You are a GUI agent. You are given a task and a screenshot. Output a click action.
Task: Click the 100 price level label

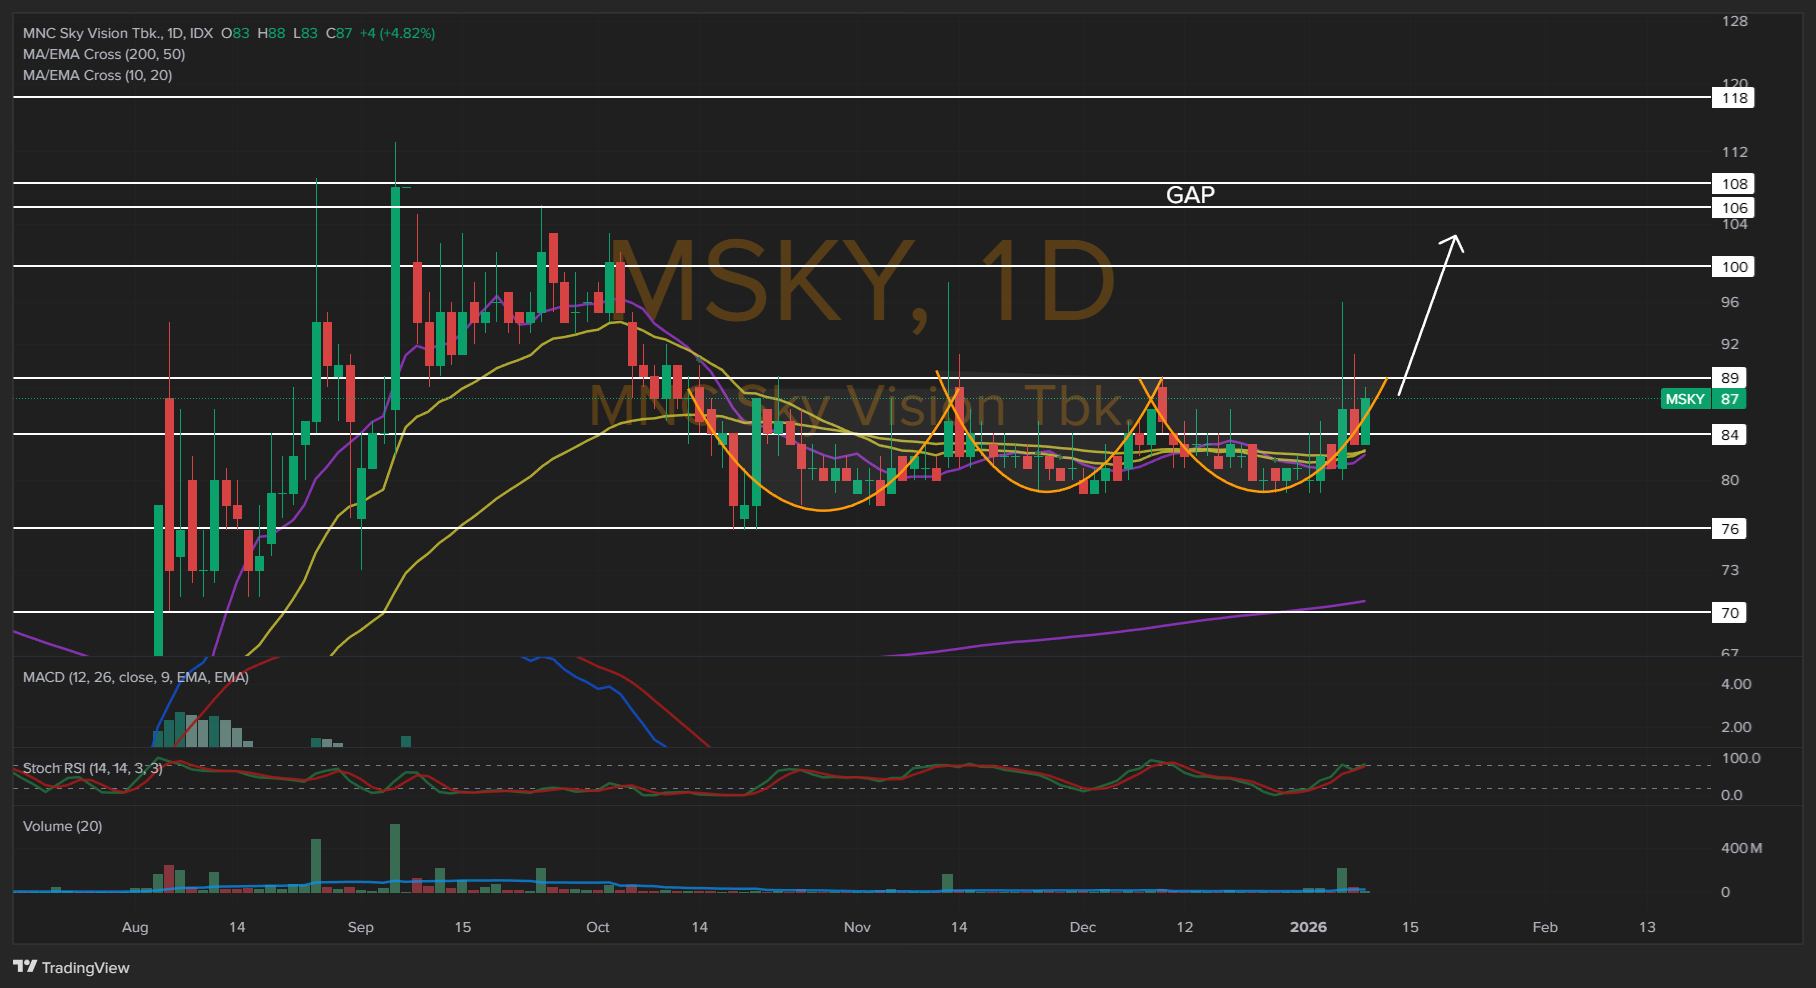pos(1733,267)
